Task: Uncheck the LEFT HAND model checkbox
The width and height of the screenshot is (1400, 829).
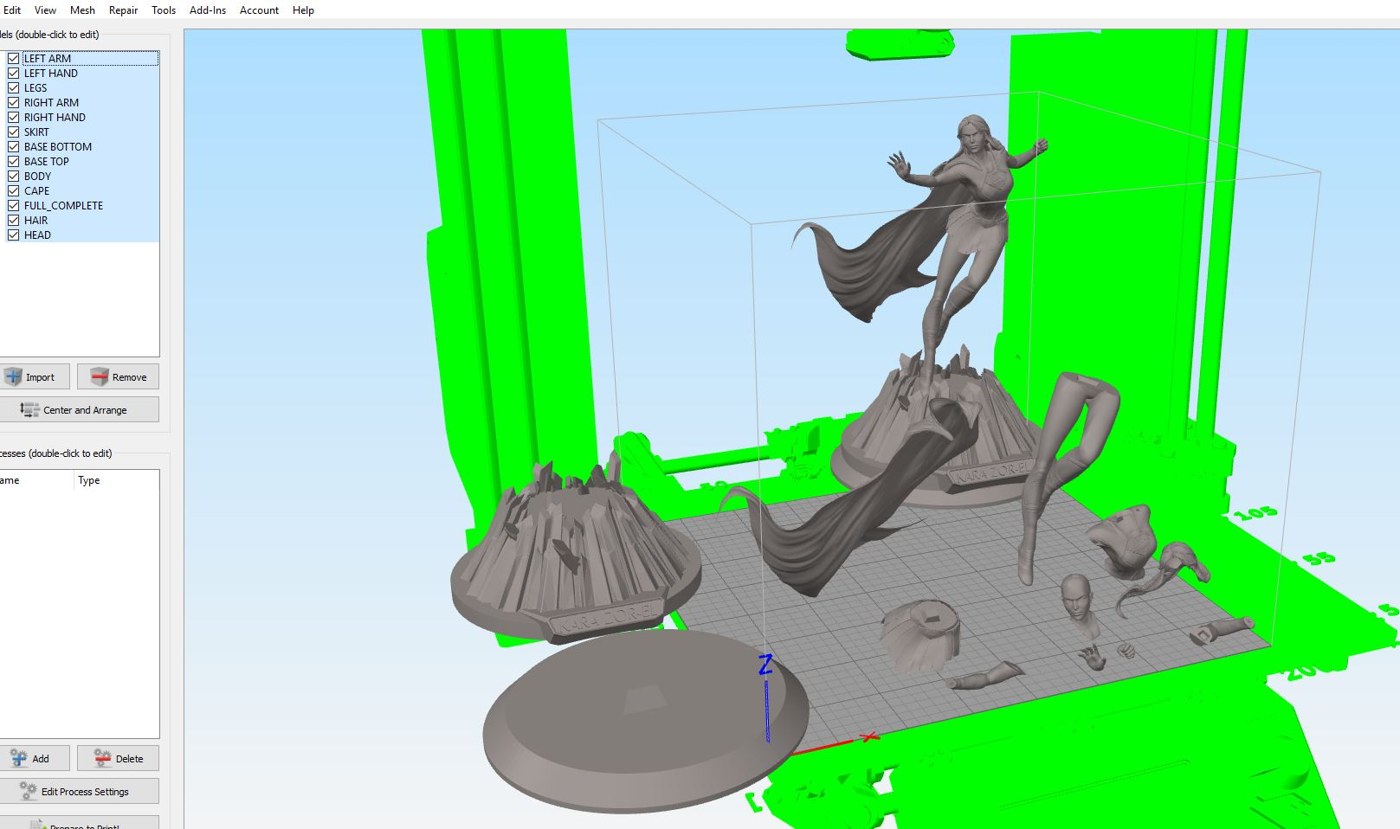Action: pyautogui.click(x=13, y=73)
